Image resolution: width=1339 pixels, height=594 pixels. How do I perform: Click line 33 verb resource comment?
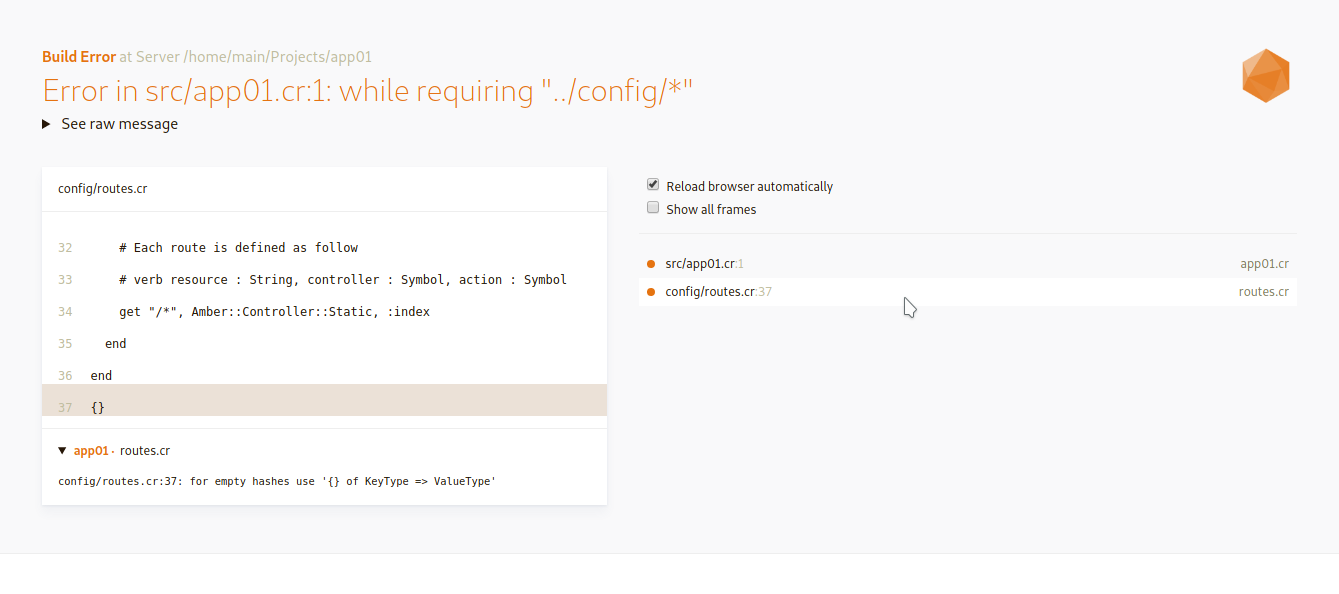pyautogui.click(x=342, y=280)
